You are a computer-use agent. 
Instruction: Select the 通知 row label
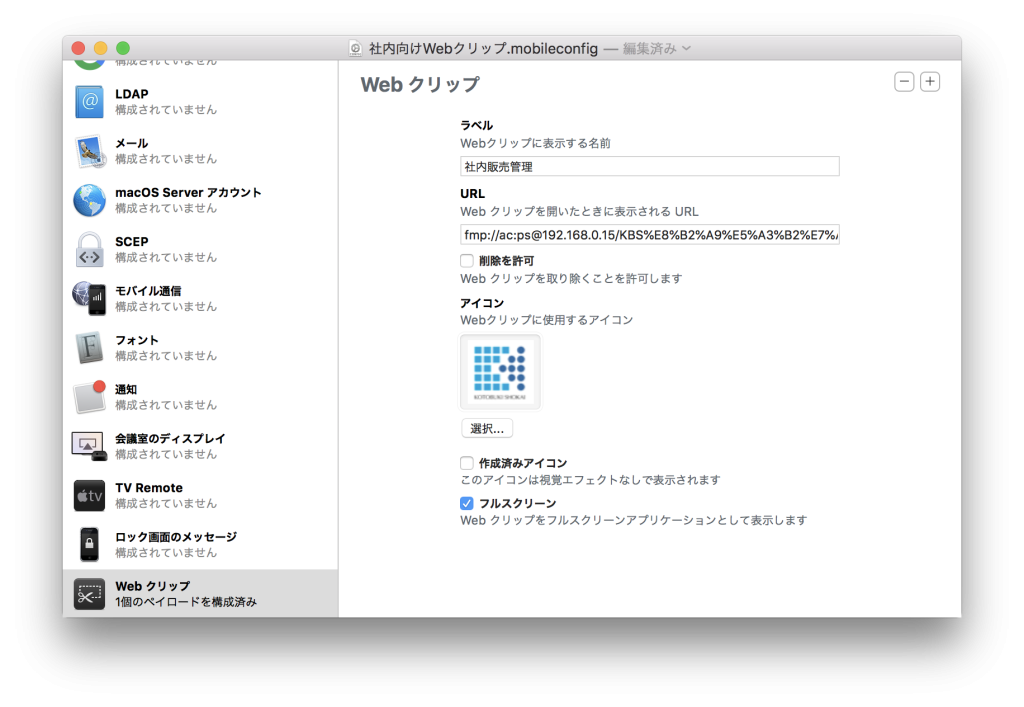pyautogui.click(x=126, y=390)
